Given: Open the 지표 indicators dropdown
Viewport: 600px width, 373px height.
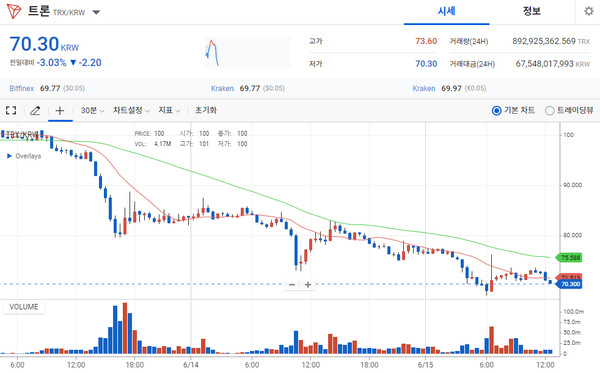Looking at the screenshot, I should tap(169, 111).
